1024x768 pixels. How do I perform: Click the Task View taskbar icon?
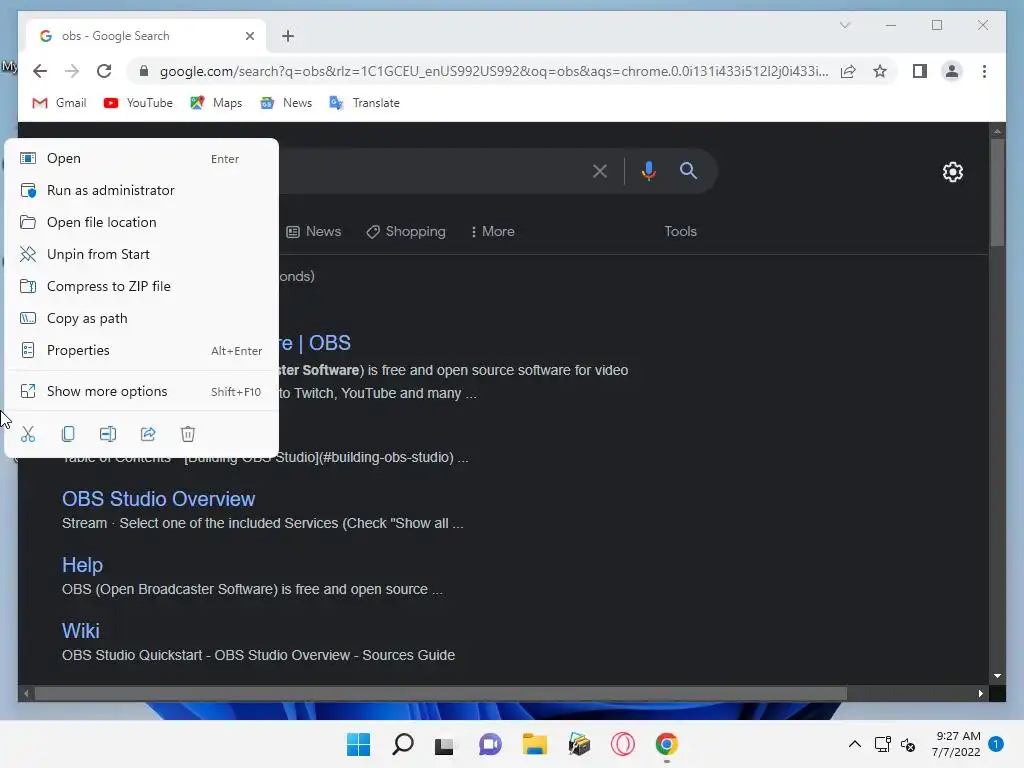coord(445,744)
